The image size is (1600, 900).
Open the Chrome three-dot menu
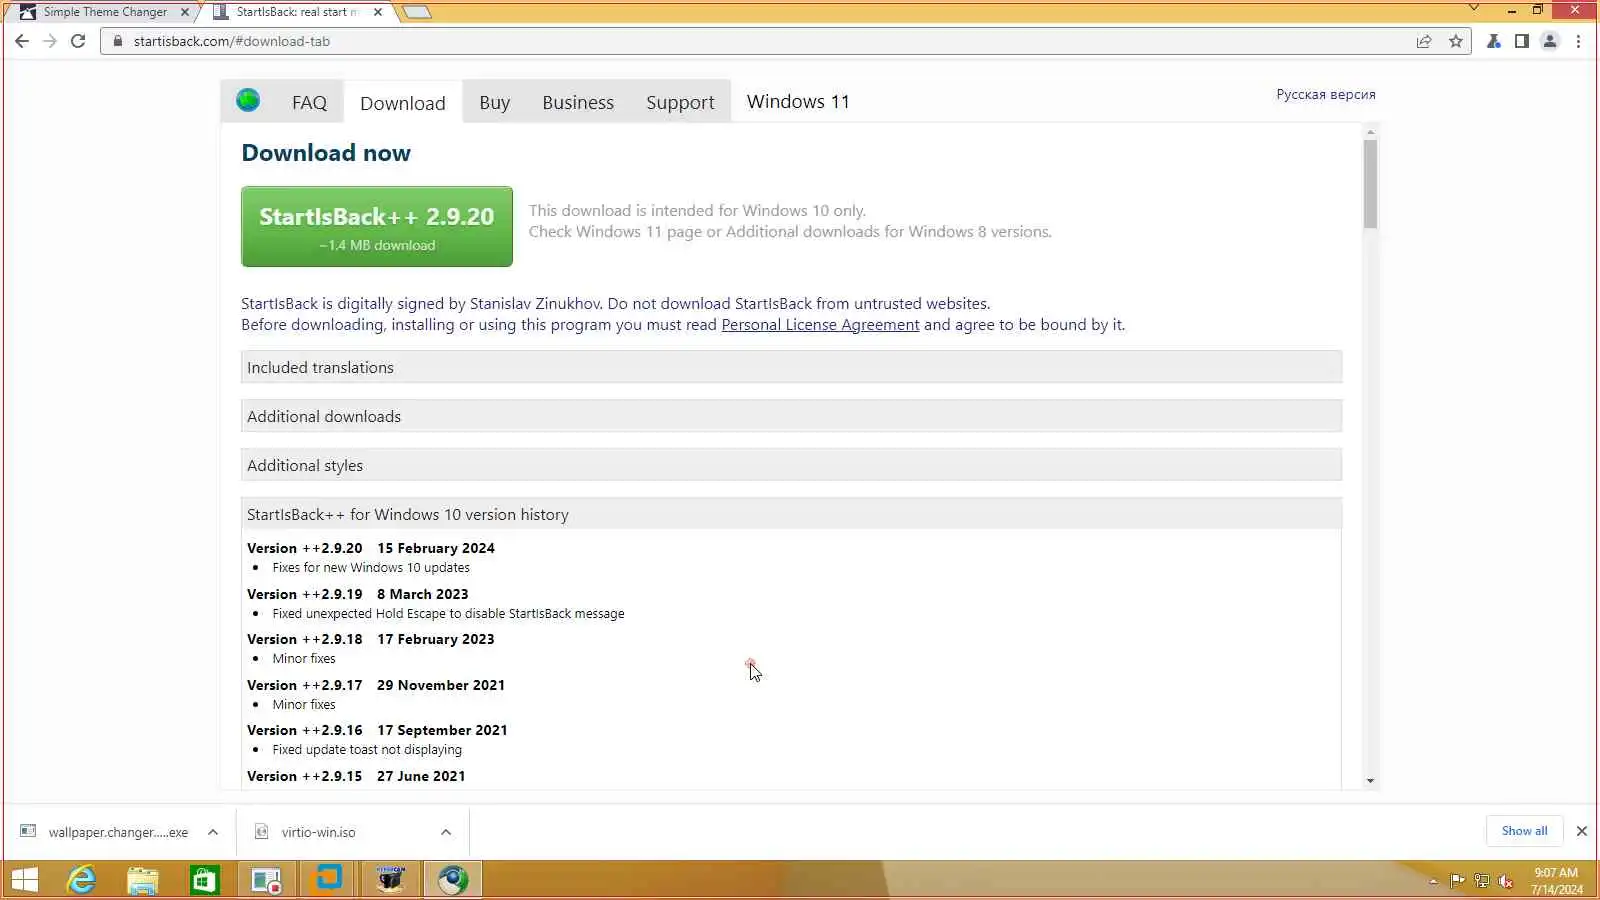click(x=1579, y=41)
